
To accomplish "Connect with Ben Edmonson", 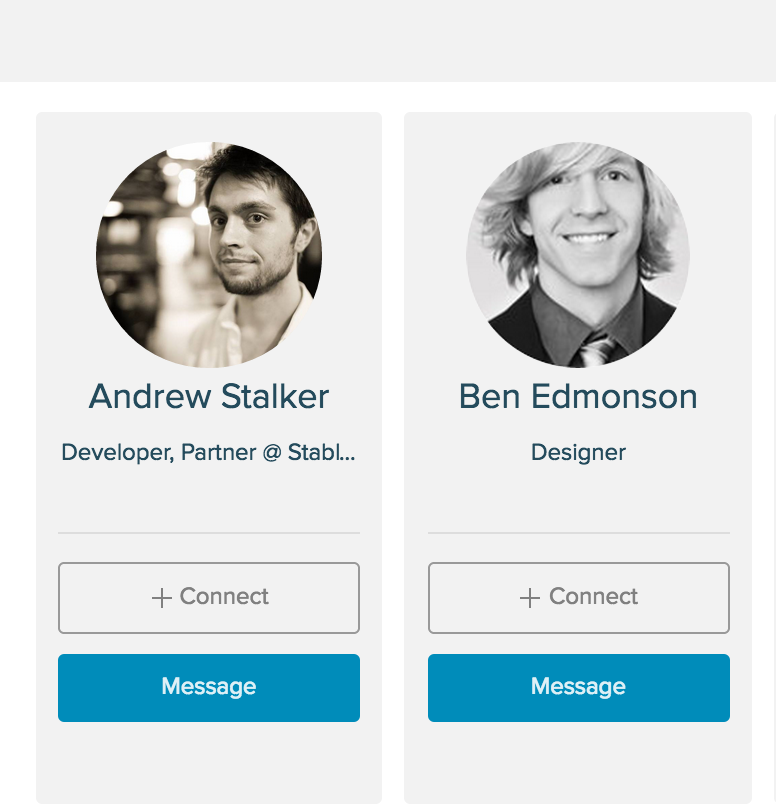I will [x=578, y=598].
